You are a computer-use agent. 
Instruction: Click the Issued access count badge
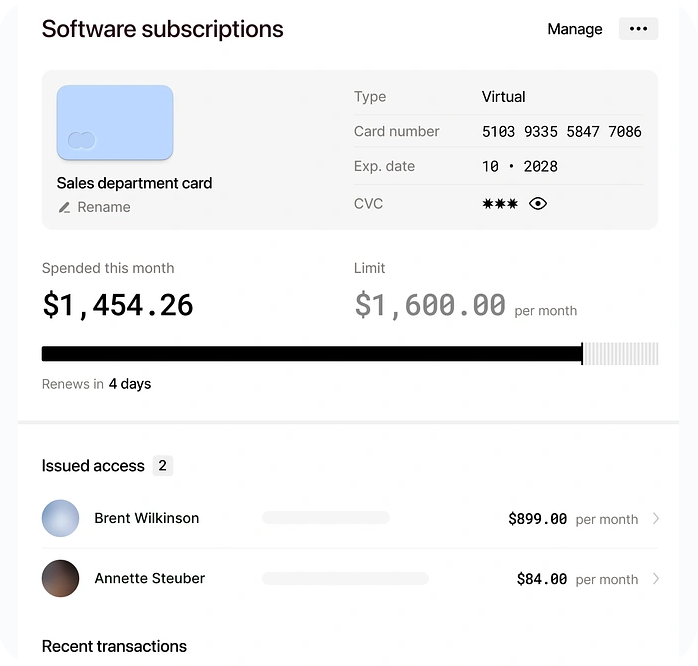click(x=163, y=465)
